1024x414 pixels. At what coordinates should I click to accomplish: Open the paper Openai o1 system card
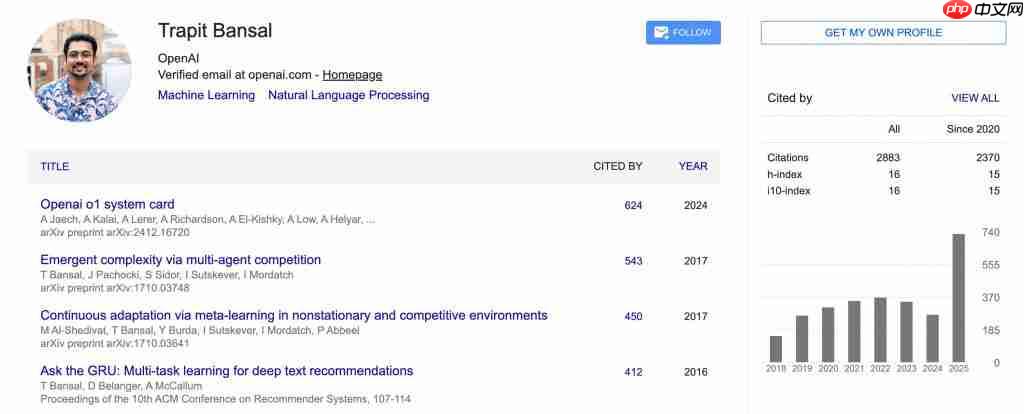[x=108, y=204]
